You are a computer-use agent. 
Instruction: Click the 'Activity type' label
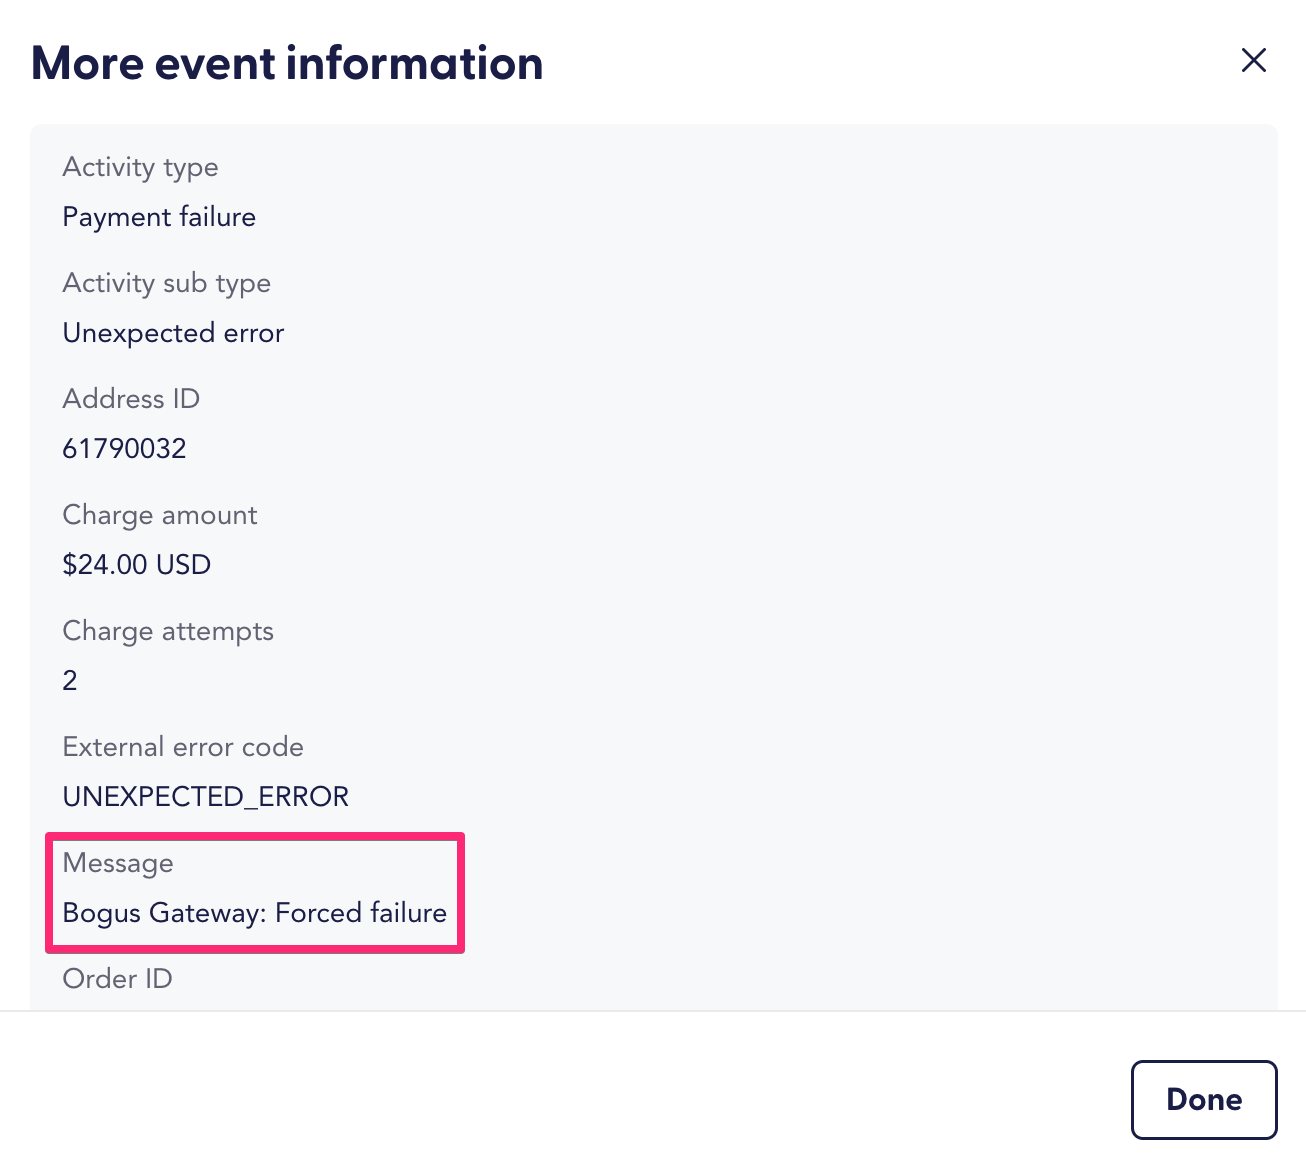point(140,167)
